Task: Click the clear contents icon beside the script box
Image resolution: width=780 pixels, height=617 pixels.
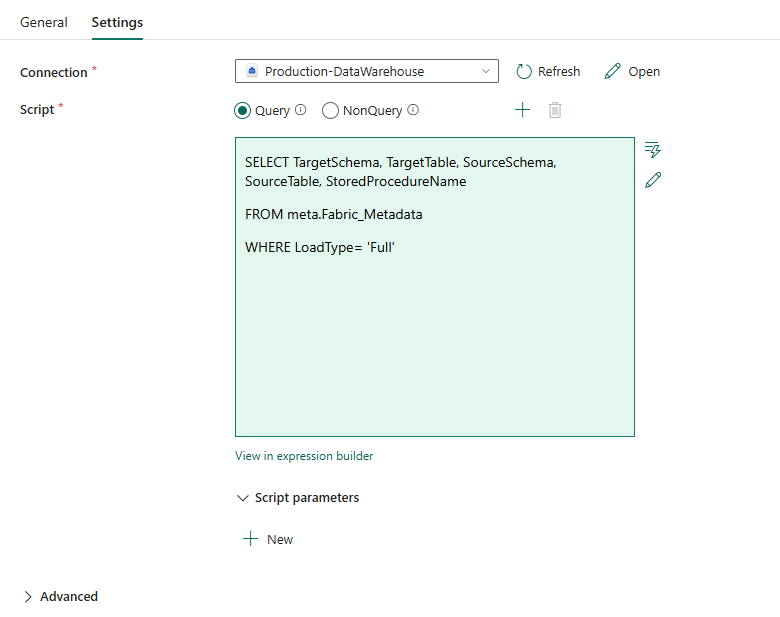Action: [653, 150]
